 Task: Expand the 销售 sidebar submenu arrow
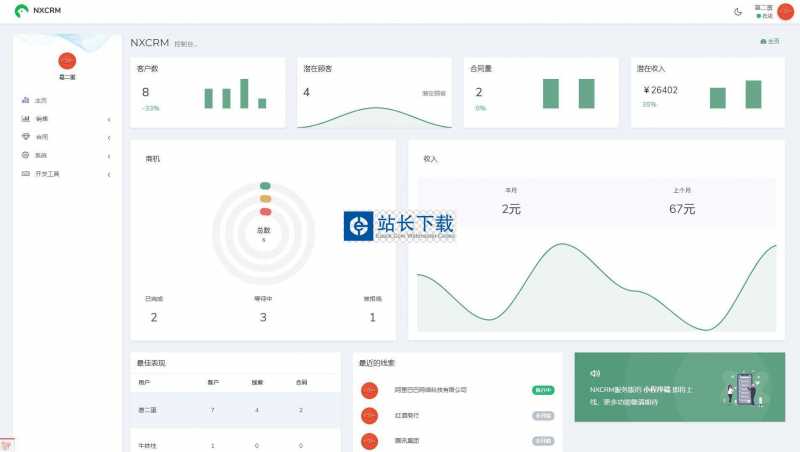tap(108, 120)
